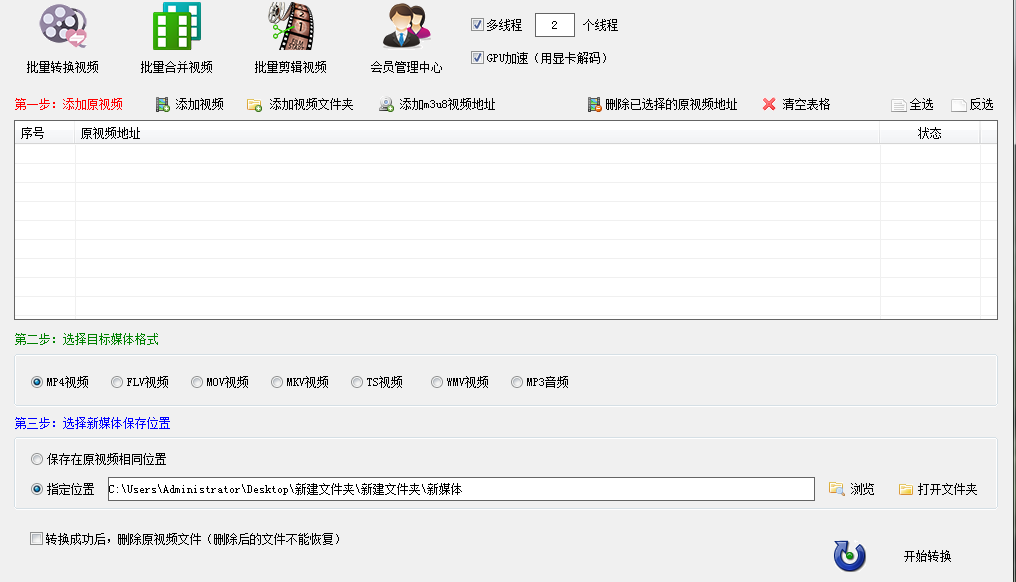Choose 保存在原视频相同位置 save option
Viewport: 1016px width, 582px height.
pos(37,460)
